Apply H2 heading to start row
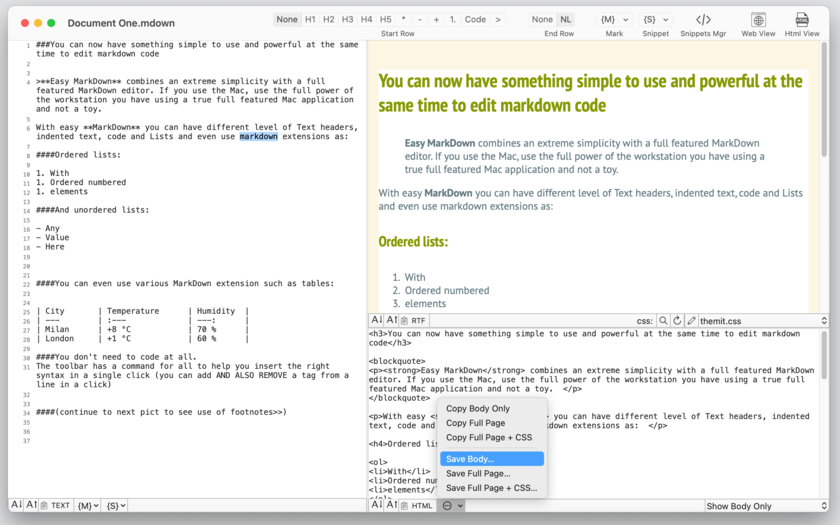Image resolution: width=840 pixels, height=525 pixels. pos(329,19)
